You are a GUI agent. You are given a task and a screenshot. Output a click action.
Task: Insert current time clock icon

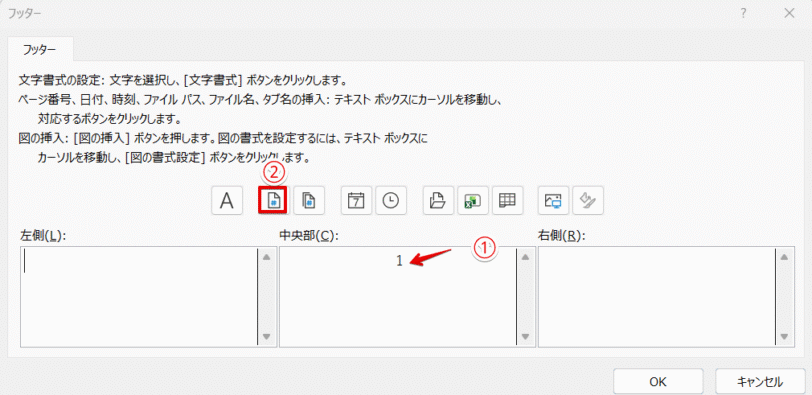click(391, 201)
